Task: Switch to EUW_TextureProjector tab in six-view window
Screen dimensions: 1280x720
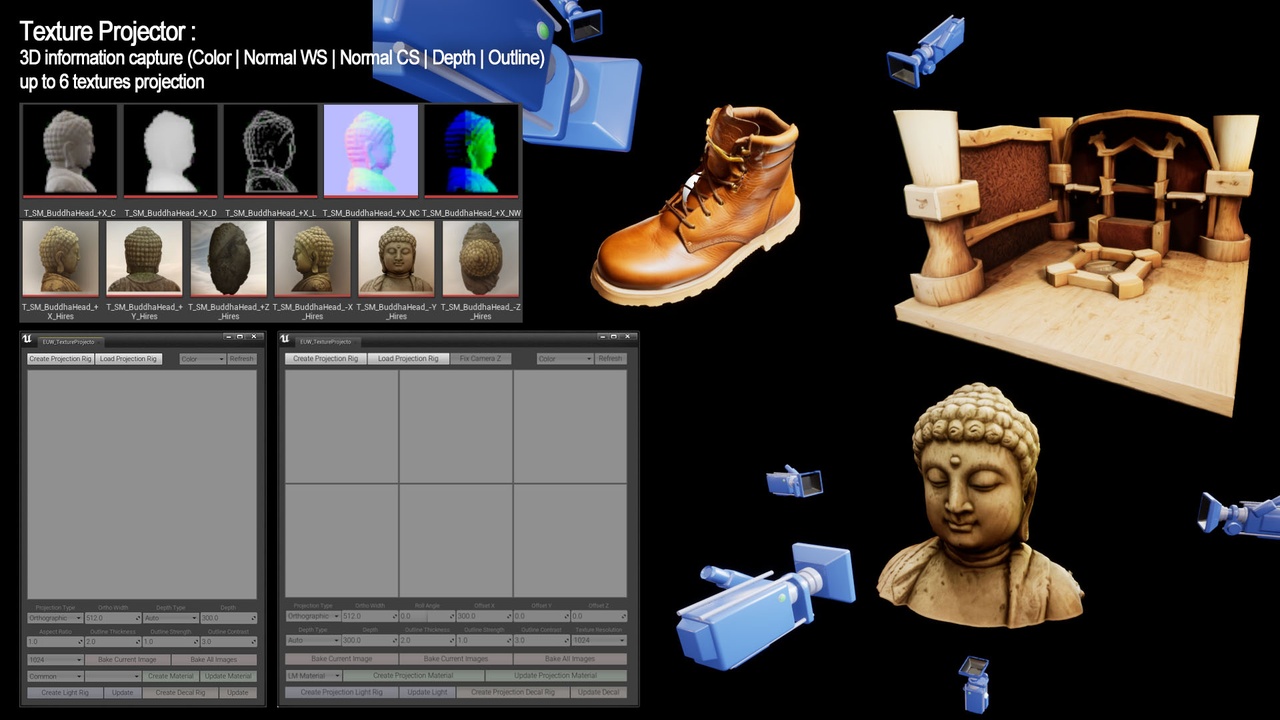Action: click(325, 342)
